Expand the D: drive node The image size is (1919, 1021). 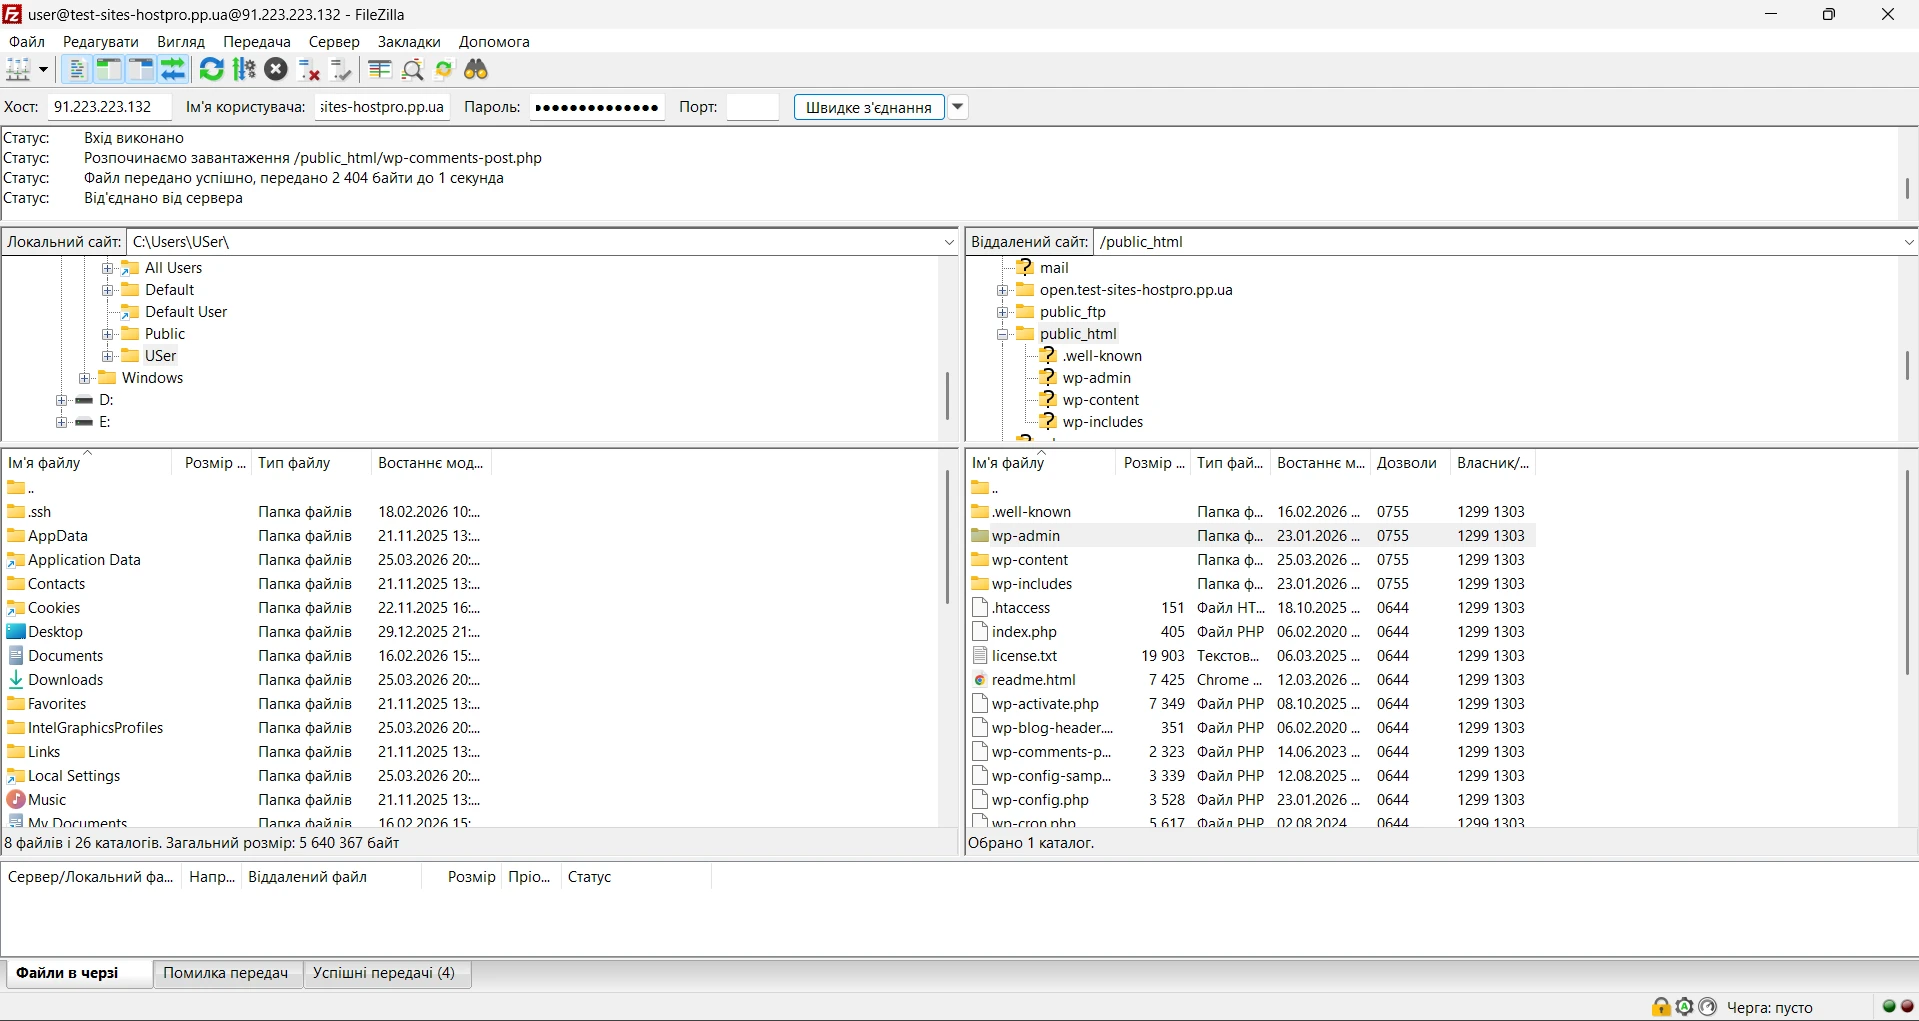pos(62,400)
